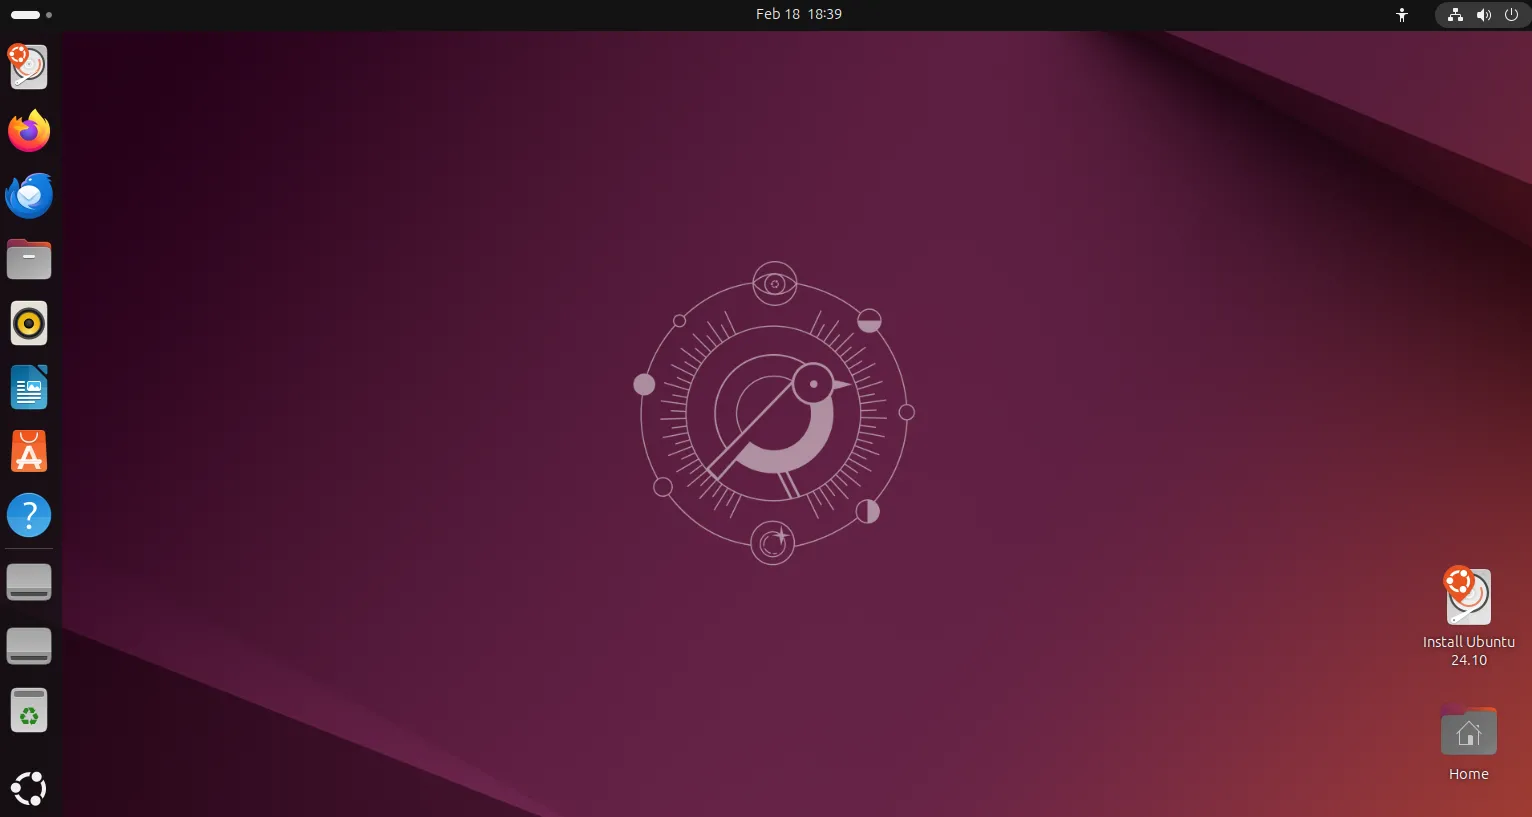Screen dimensions: 1532x817
Task: Start the Rhythmbox music player
Action: click(29, 323)
